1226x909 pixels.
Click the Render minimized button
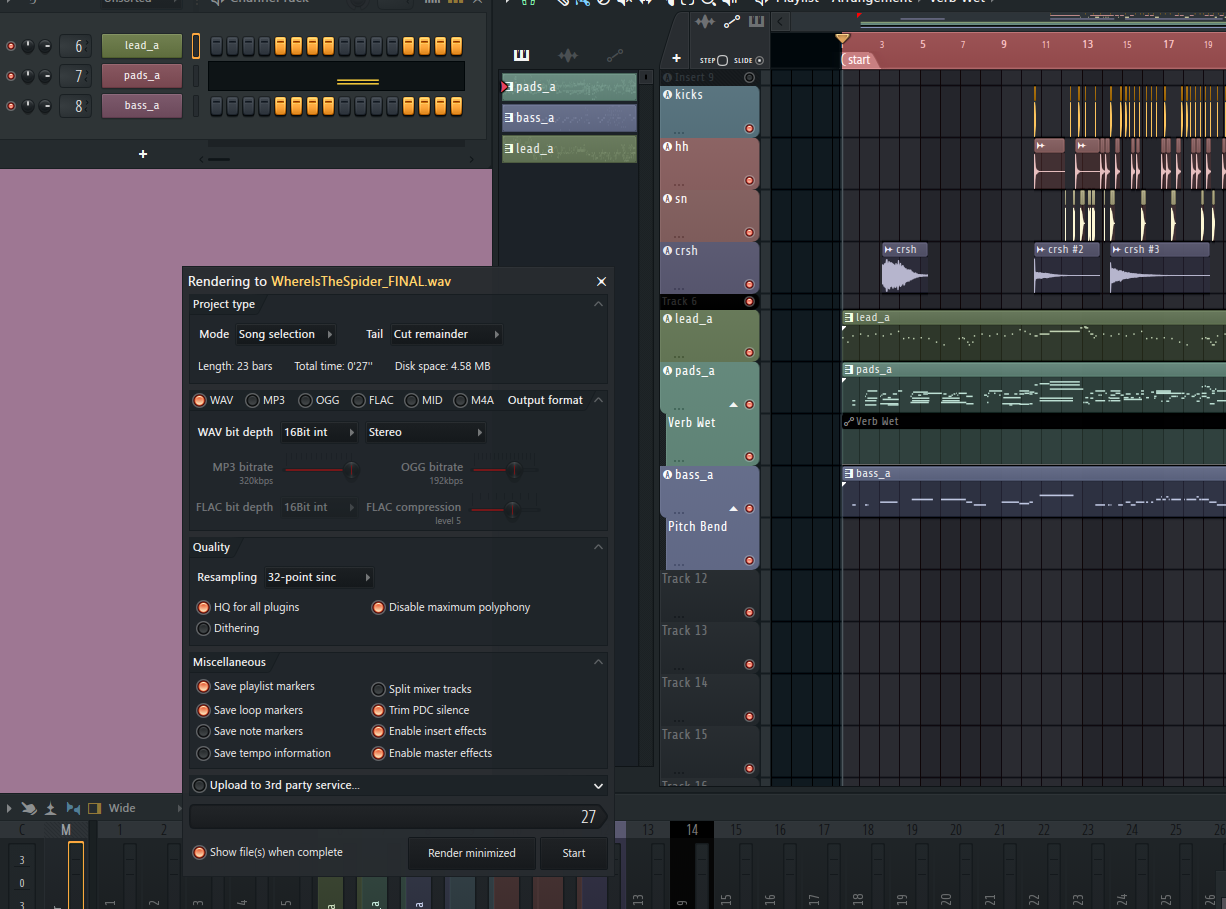(471, 853)
